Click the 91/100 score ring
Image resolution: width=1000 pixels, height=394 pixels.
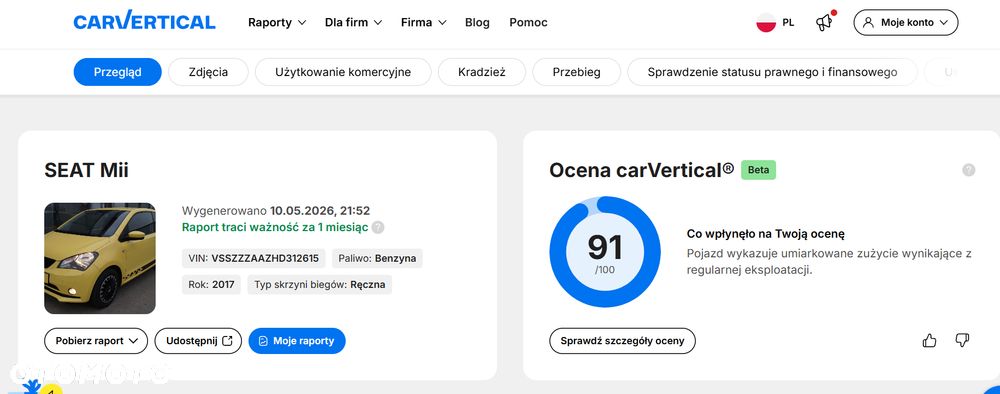[x=605, y=252]
